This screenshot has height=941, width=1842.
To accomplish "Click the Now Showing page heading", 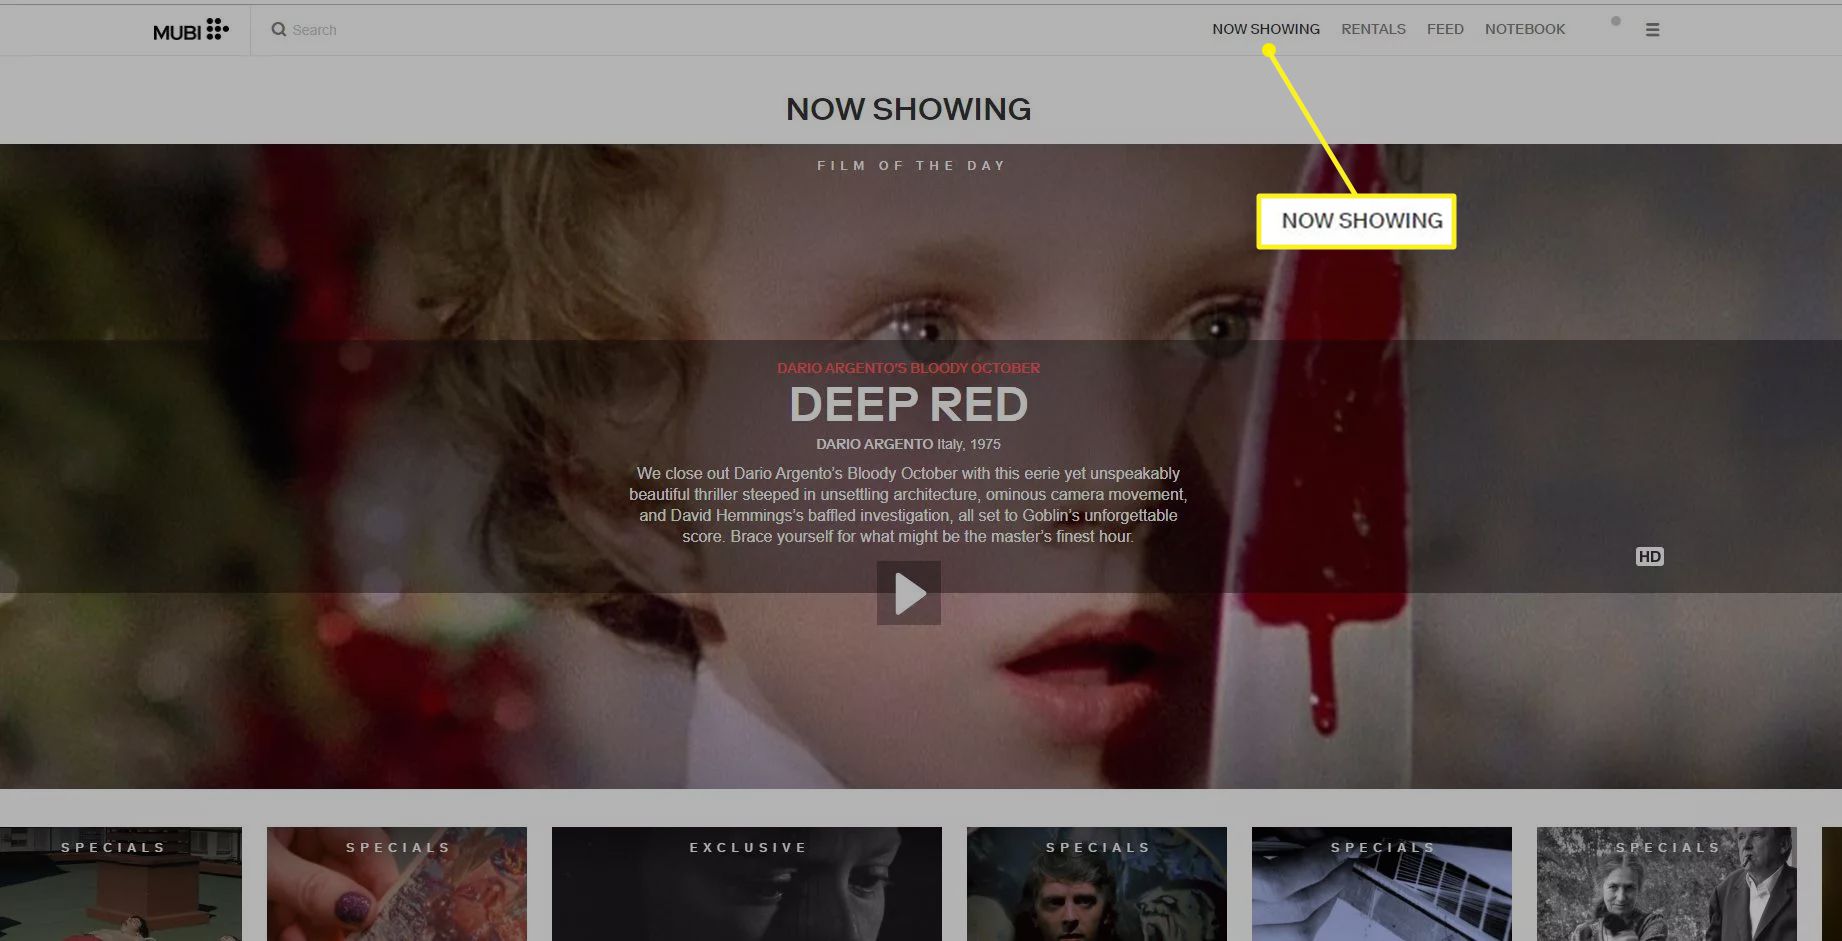I will pyautogui.click(x=909, y=109).
